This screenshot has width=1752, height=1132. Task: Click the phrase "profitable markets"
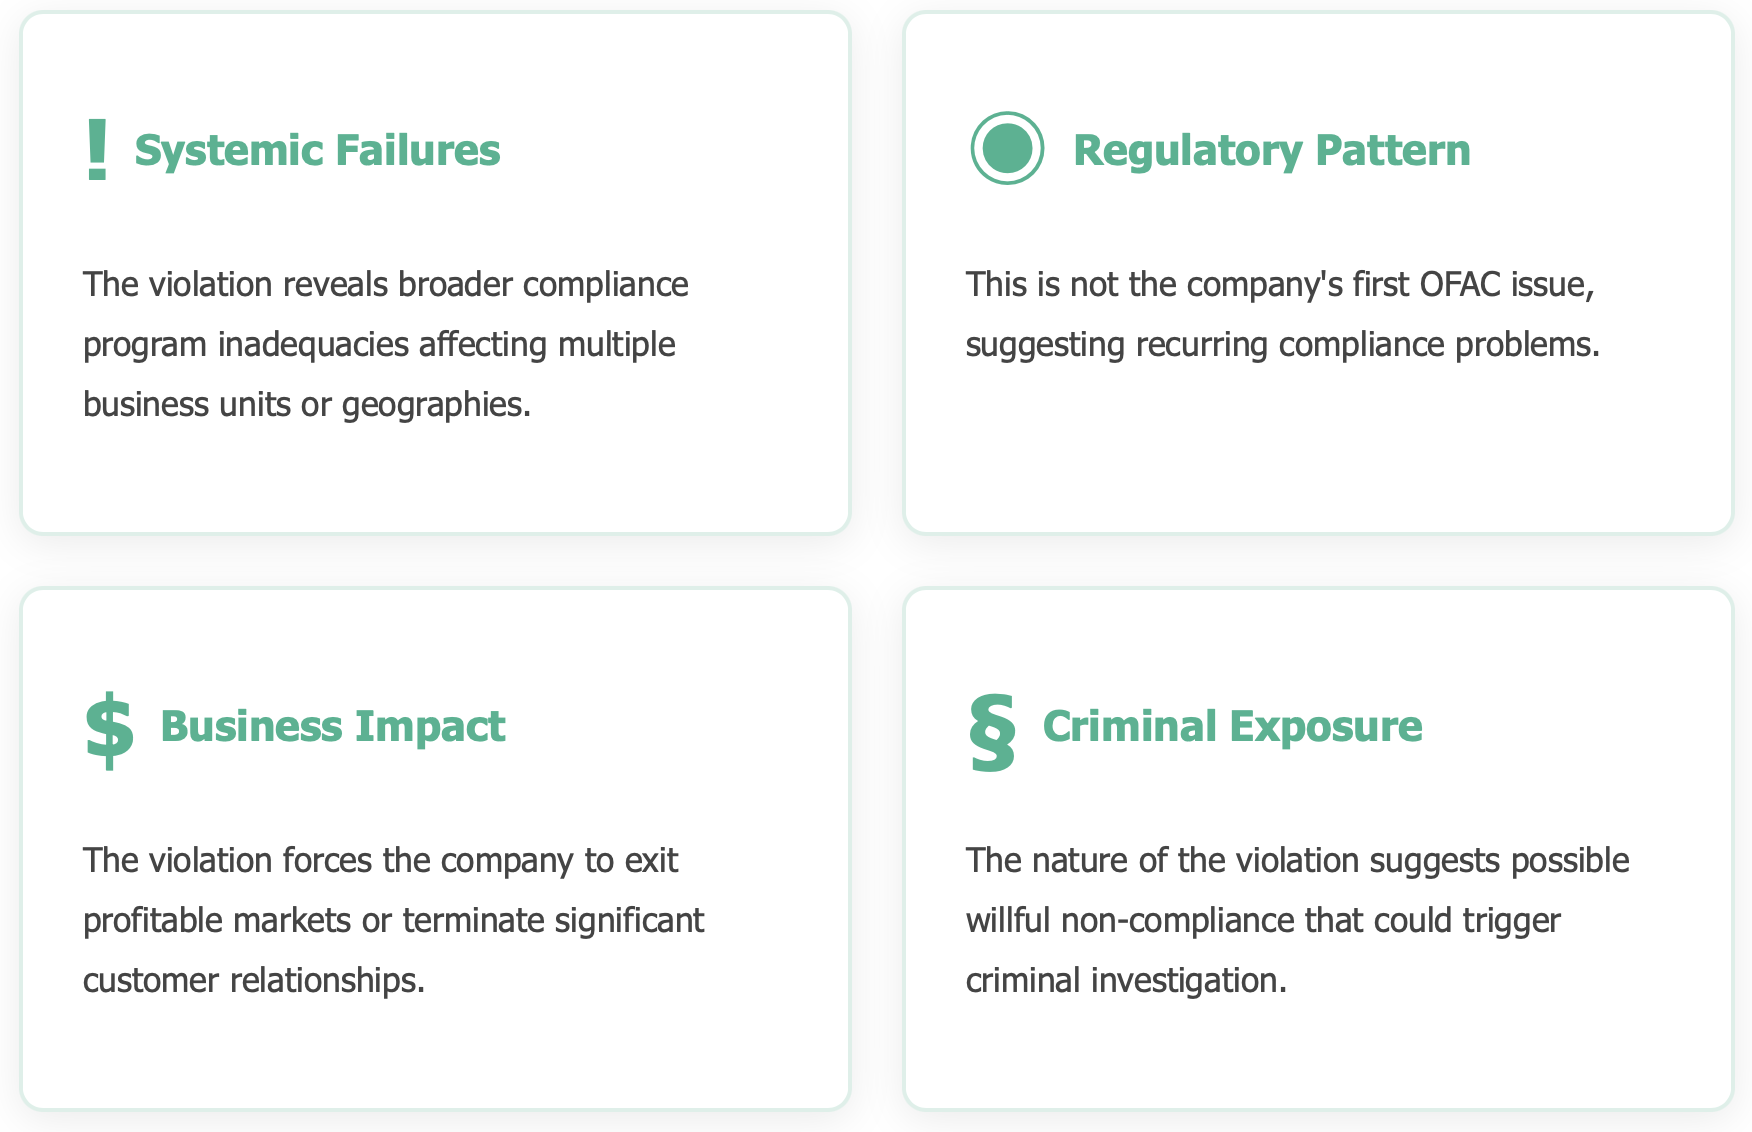[217, 920]
